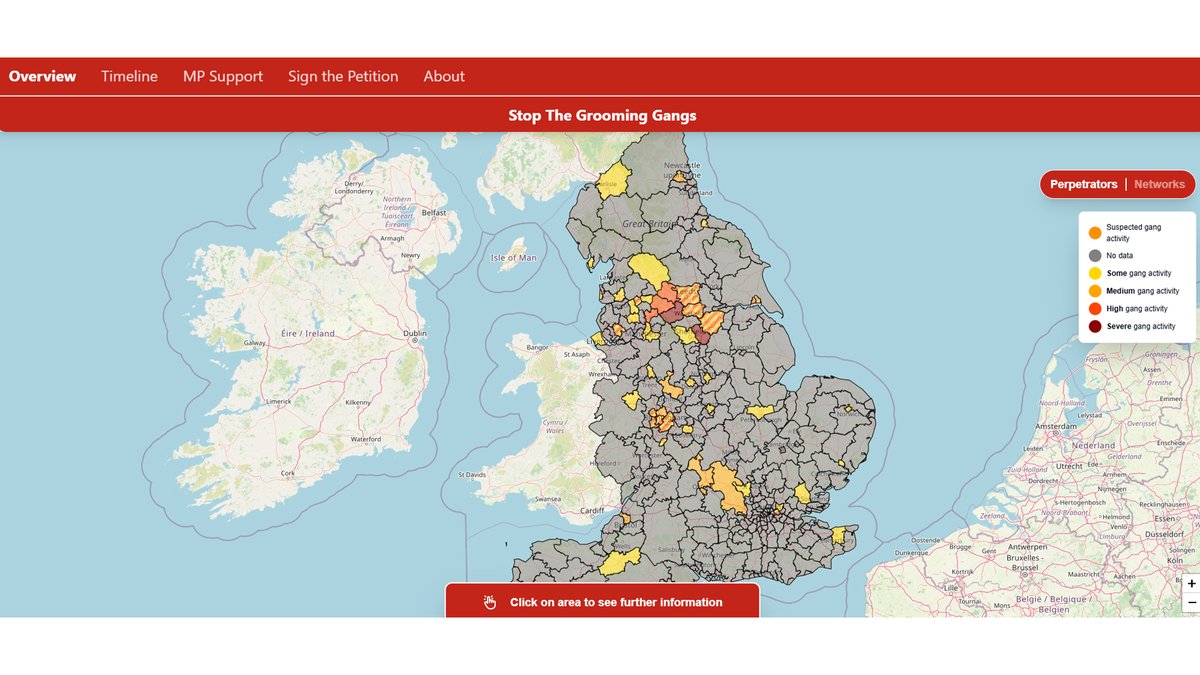
Task: Click the hand pointer icon in banner
Action: point(489,602)
